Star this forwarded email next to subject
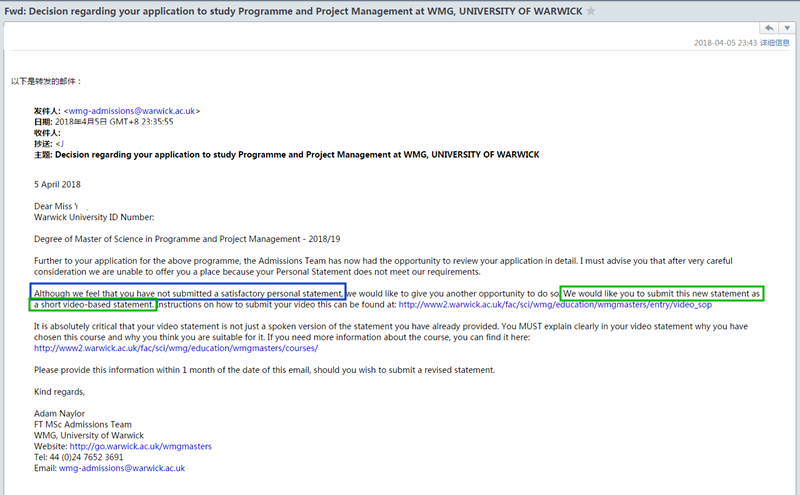This screenshot has height=495, width=800. [590, 11]
